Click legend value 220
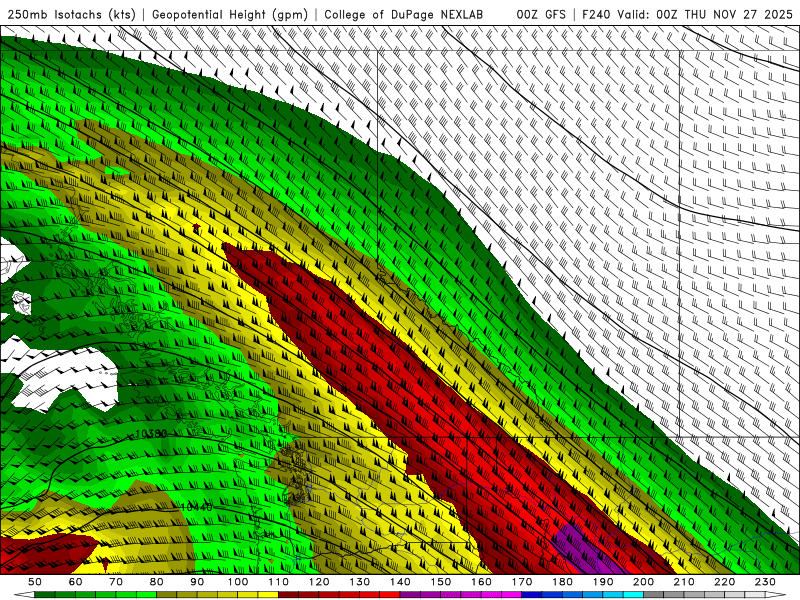The width and height of the screenshot is (800, 600). [724, 582]
